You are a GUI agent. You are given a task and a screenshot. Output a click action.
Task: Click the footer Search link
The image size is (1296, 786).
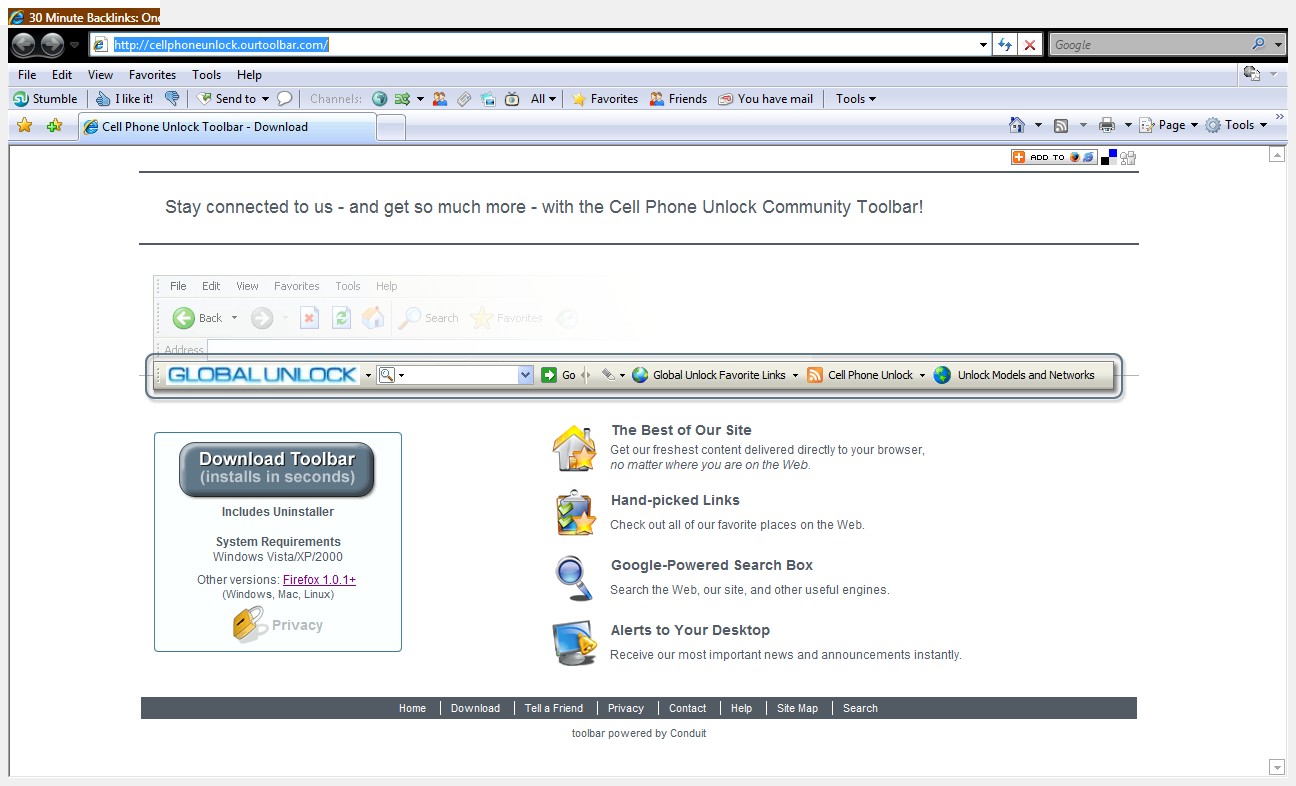coord(860,708)
